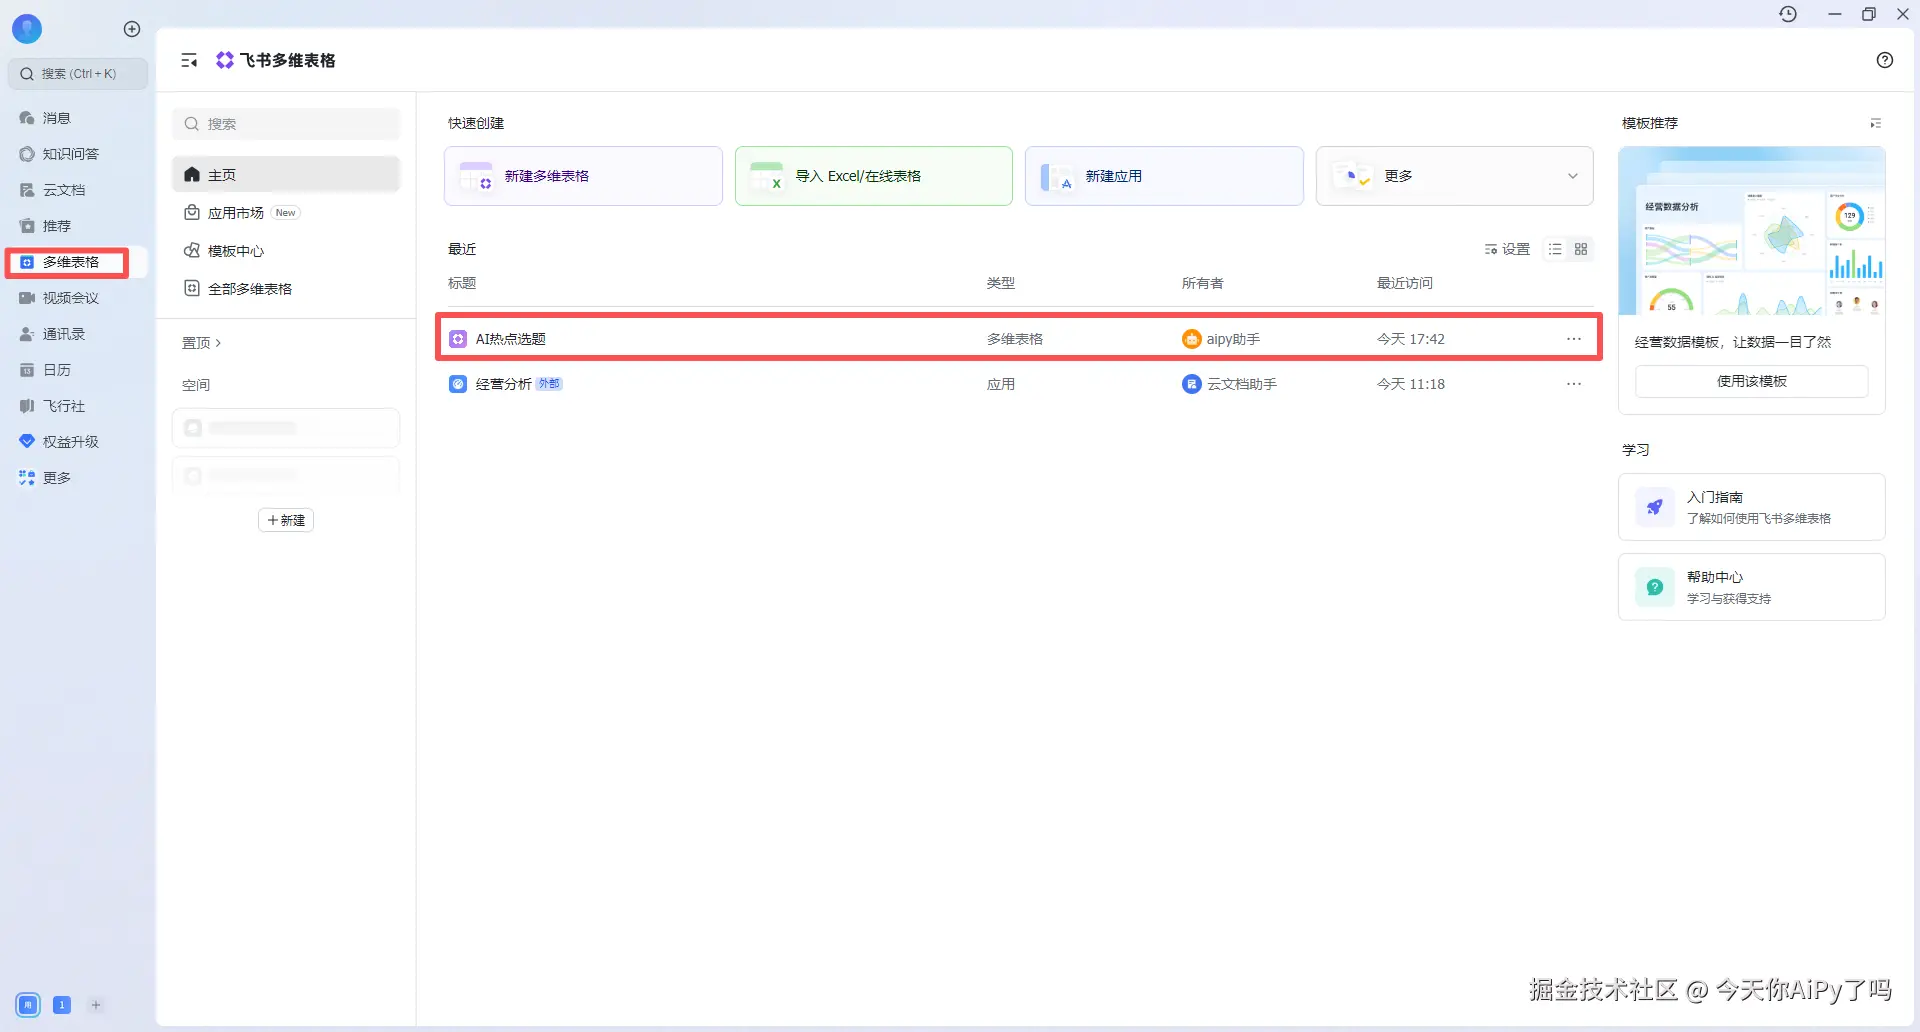
Task: Open 云文档 in the left sidebar
Action: [x=63, y=190]
